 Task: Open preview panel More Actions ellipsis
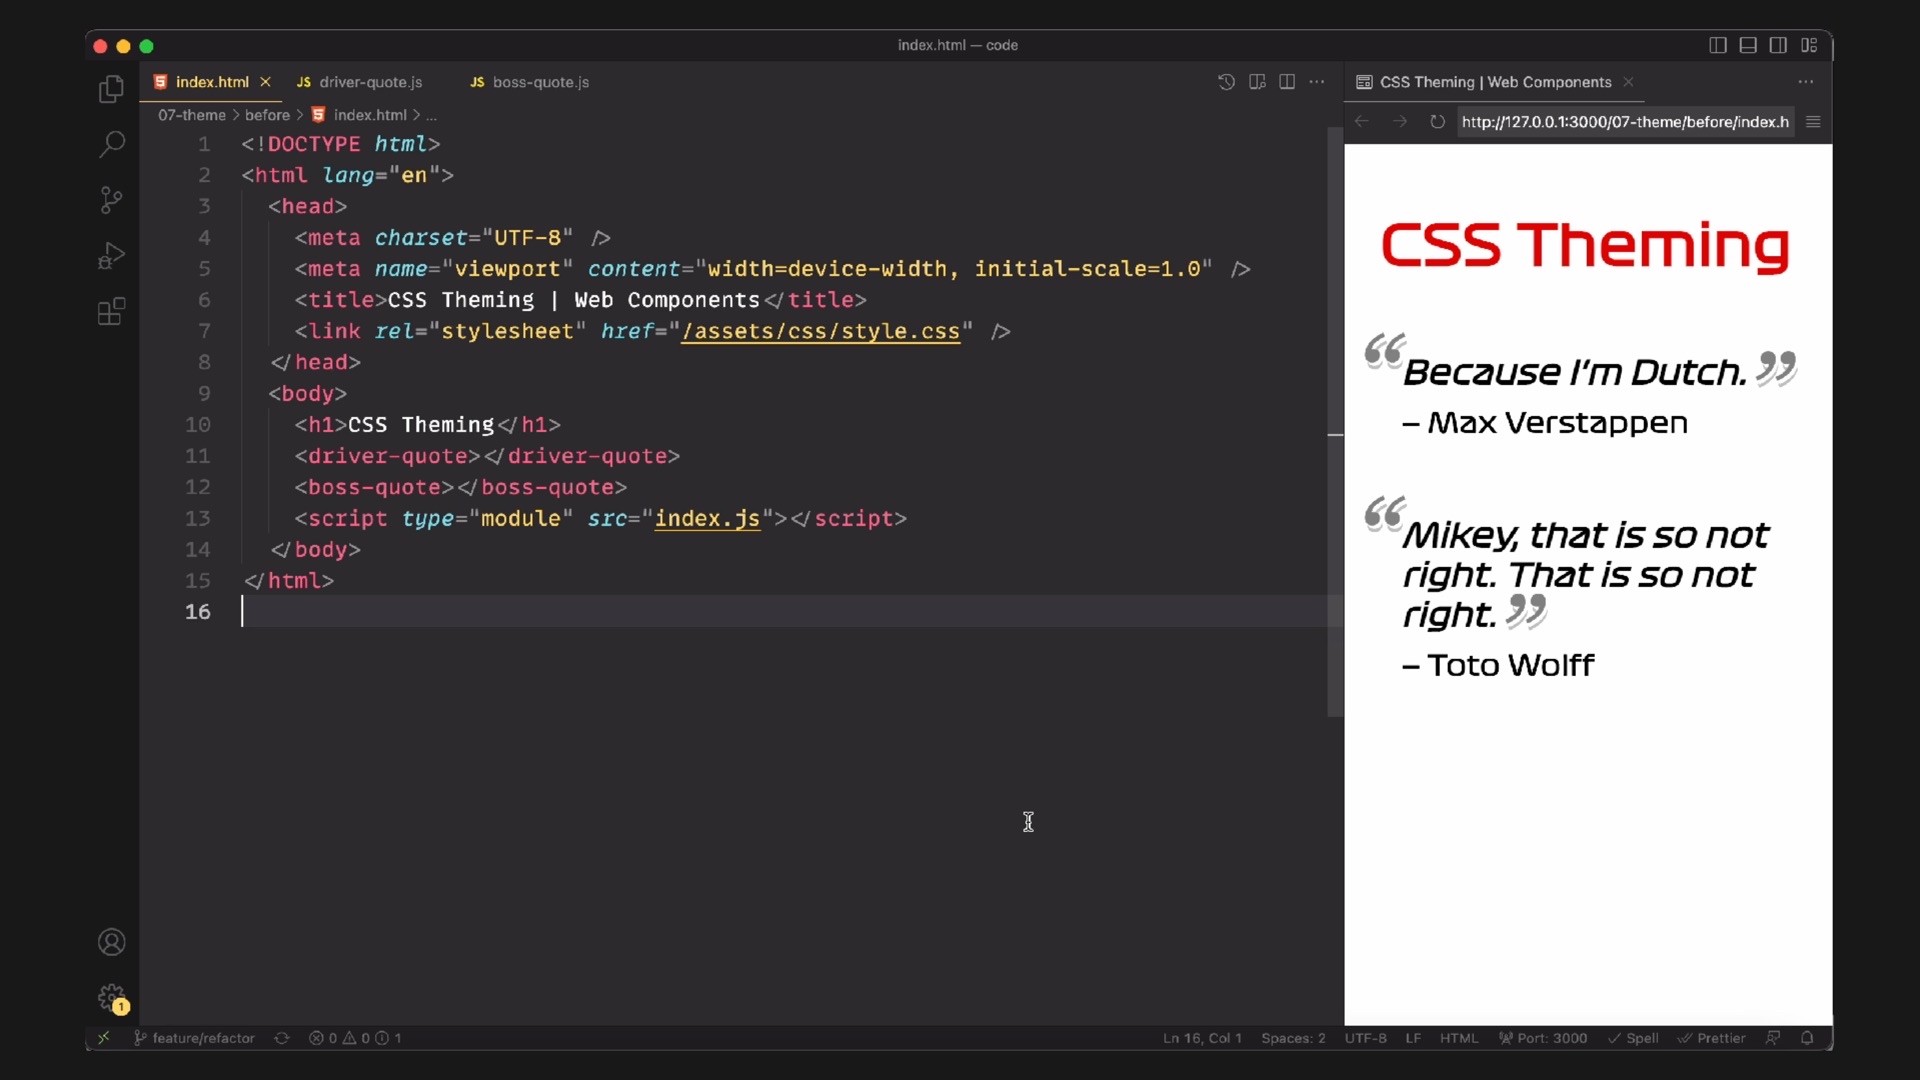1805,82
